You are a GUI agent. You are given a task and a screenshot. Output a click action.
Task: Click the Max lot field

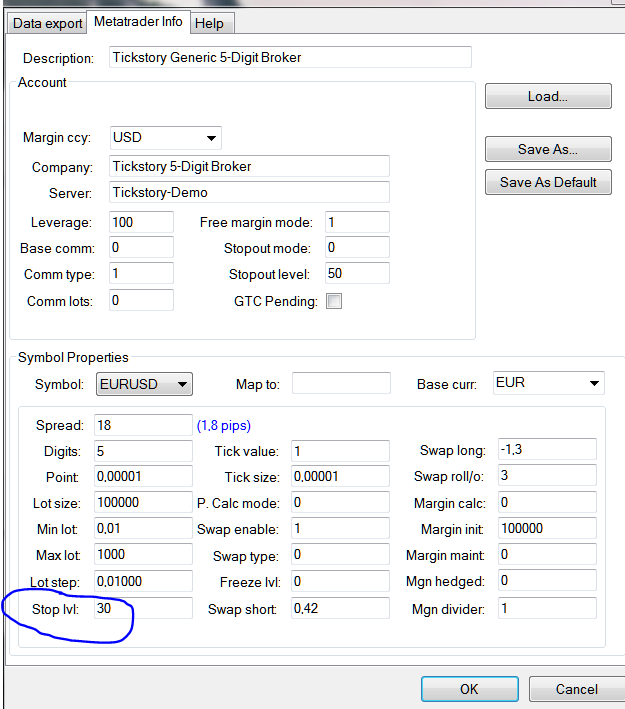[143, 555]
